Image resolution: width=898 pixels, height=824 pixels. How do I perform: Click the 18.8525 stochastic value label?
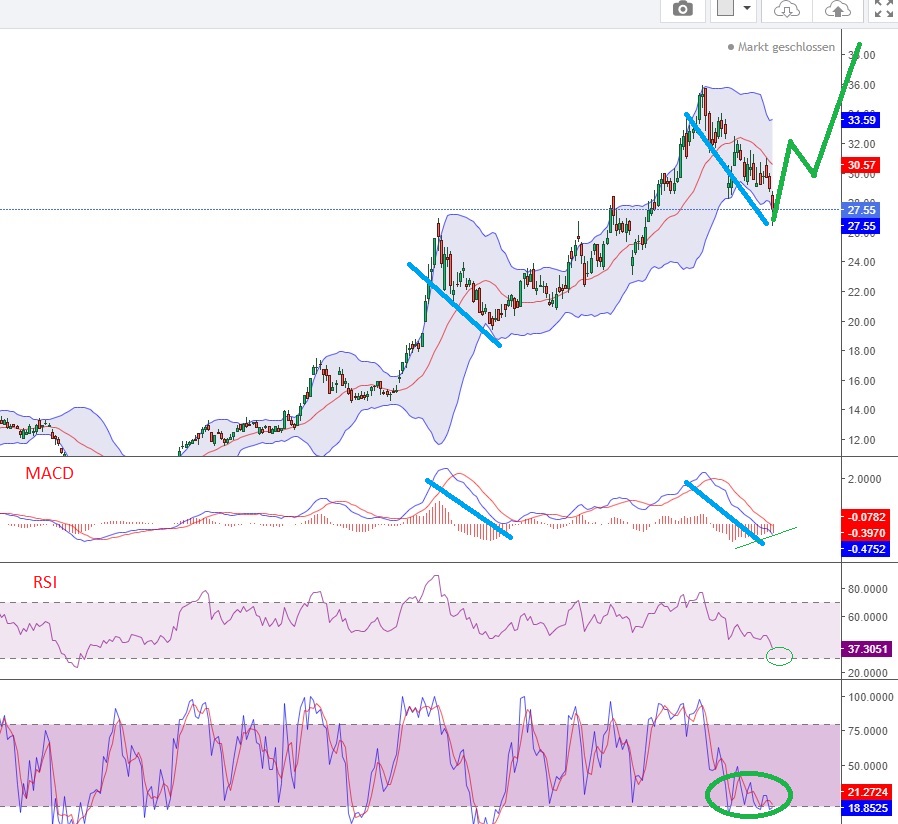click(867, 808)
